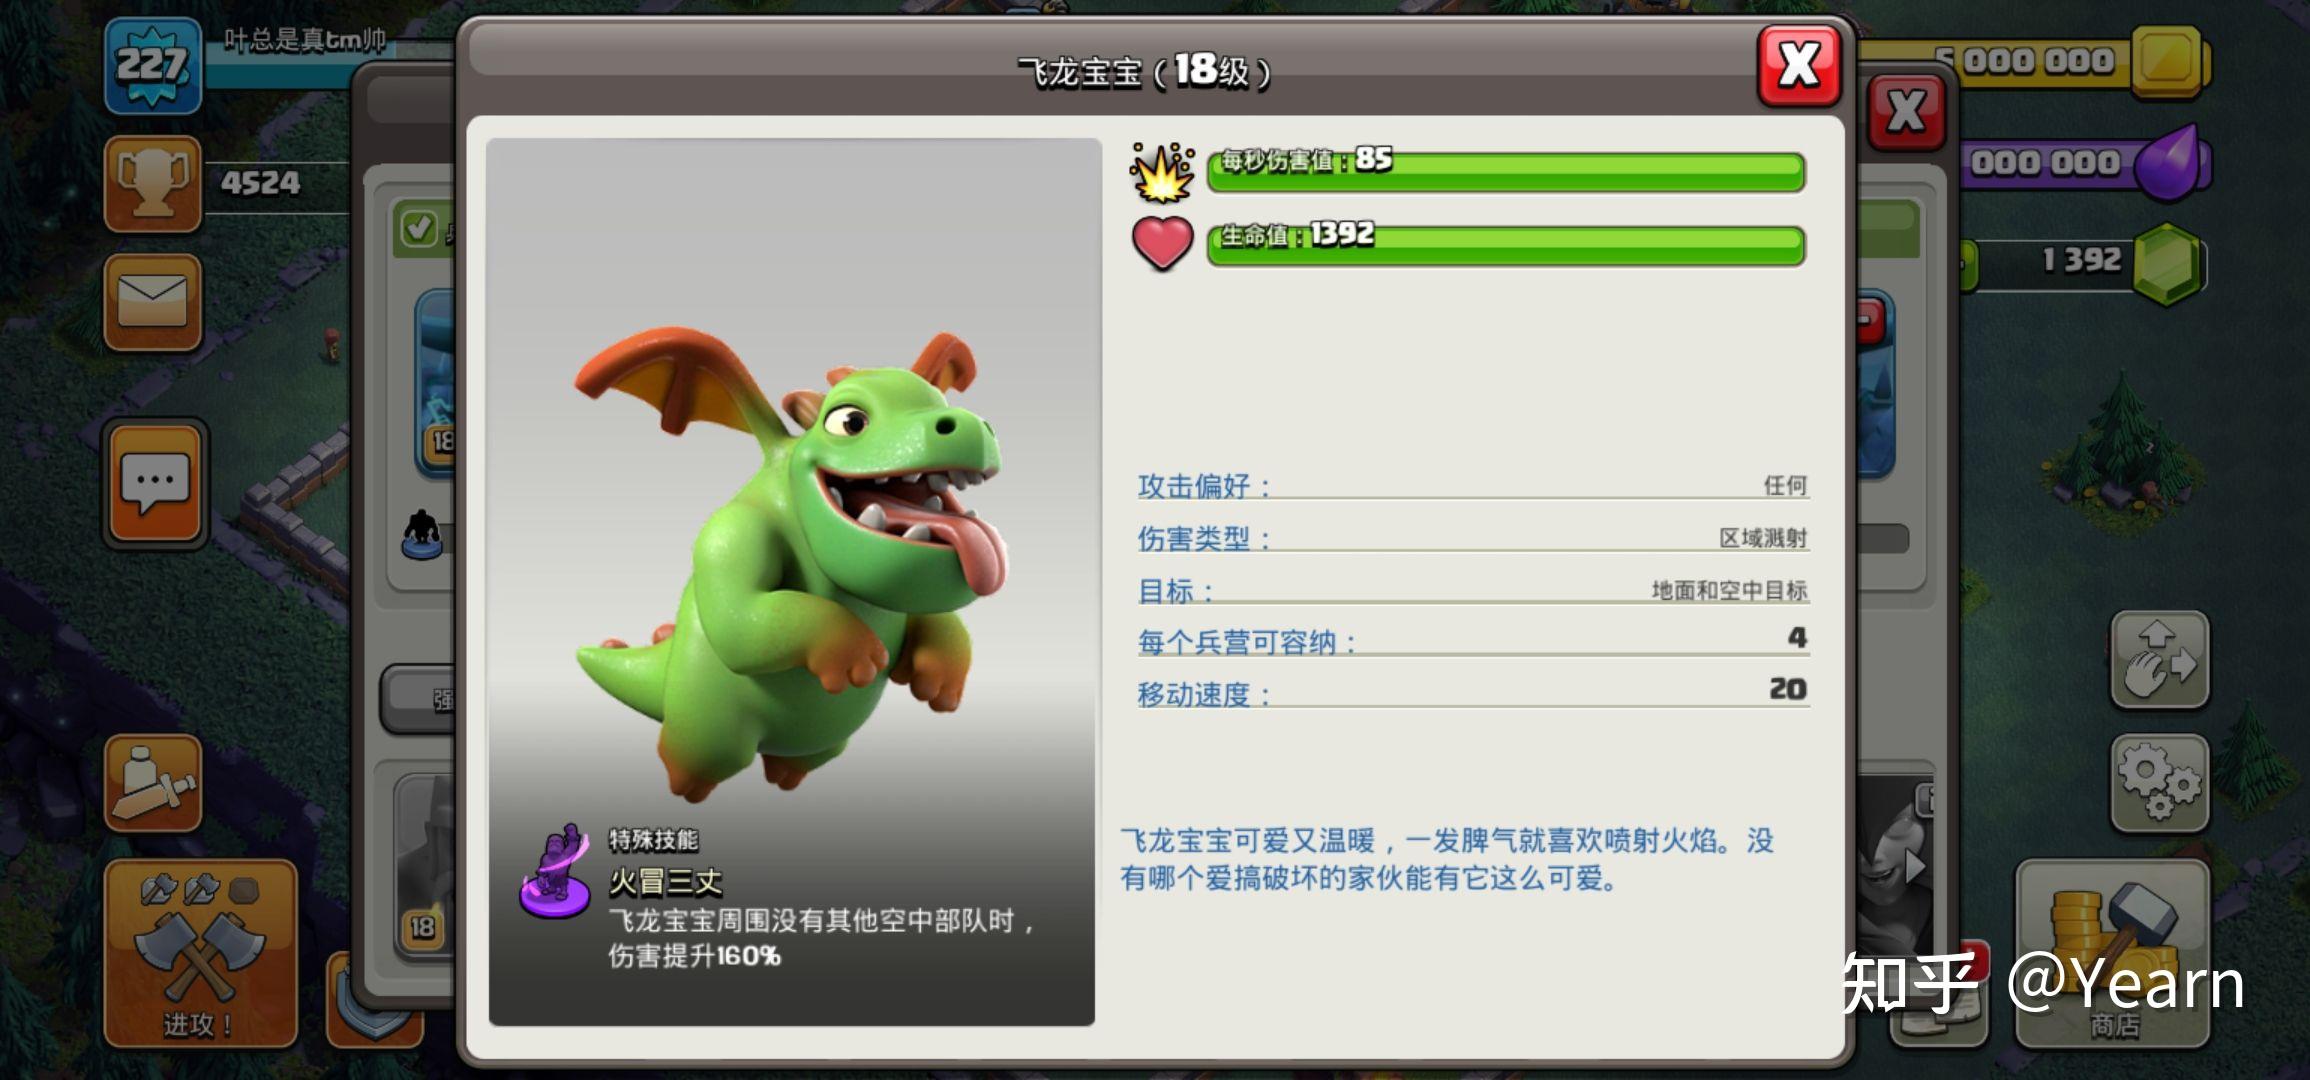
Task: Click the purple elixir amount 000 000
Action: point(2045,163)
